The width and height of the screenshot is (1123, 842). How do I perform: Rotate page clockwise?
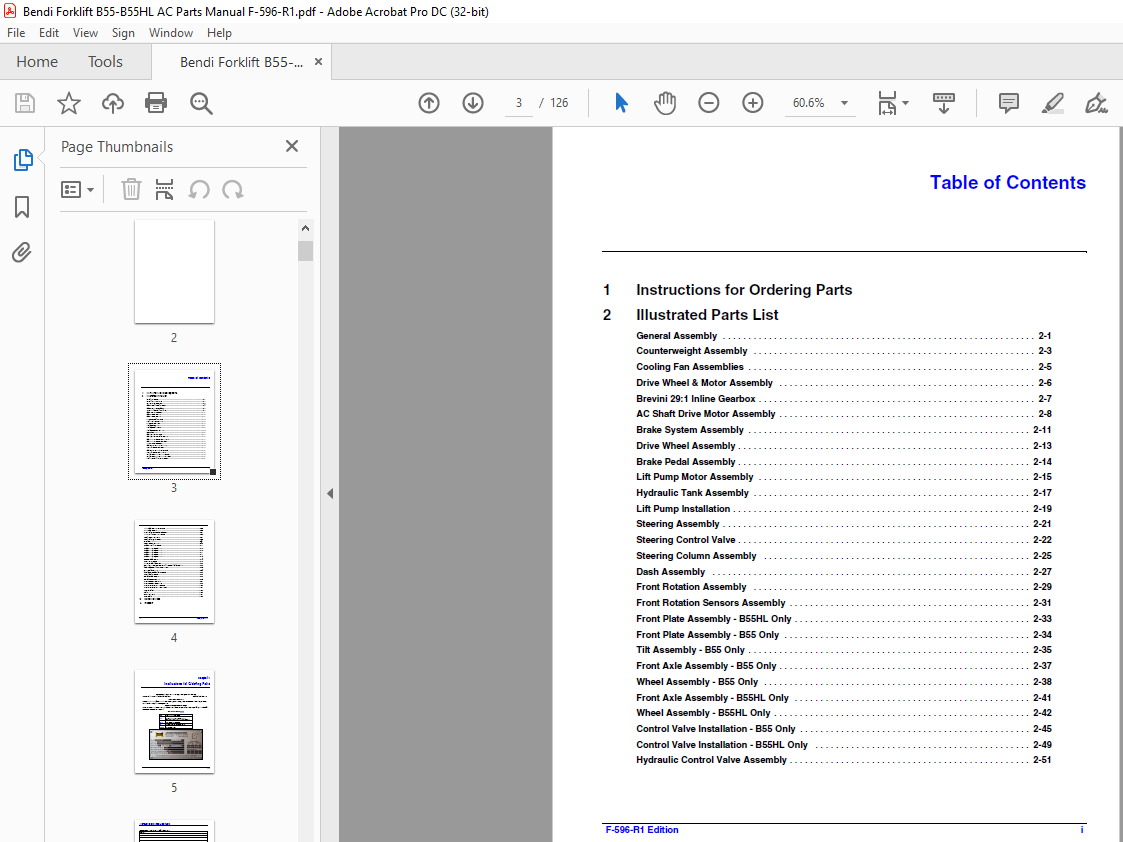pos(233,190)
